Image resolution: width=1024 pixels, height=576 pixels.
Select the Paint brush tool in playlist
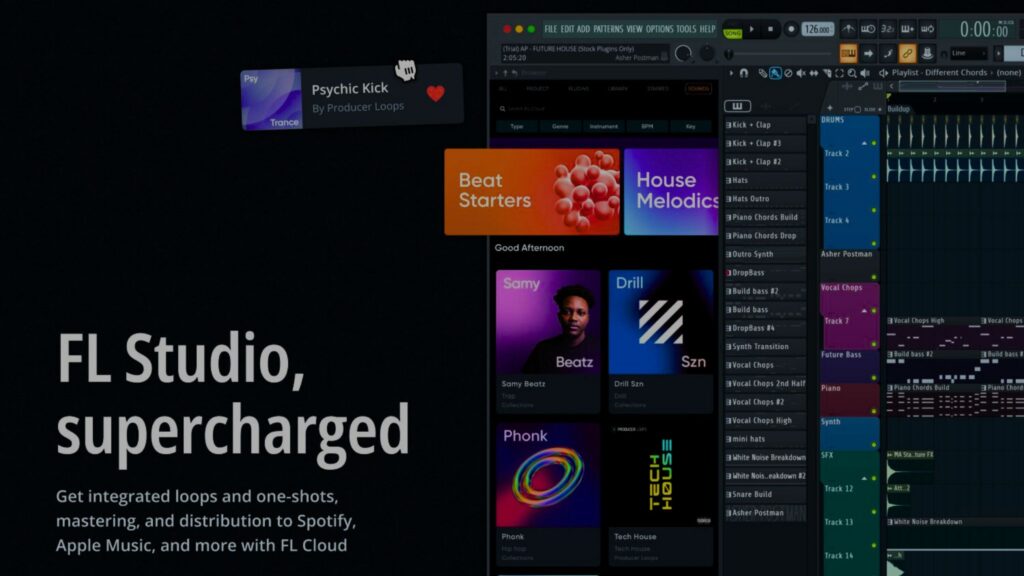[x=776, y=73]
